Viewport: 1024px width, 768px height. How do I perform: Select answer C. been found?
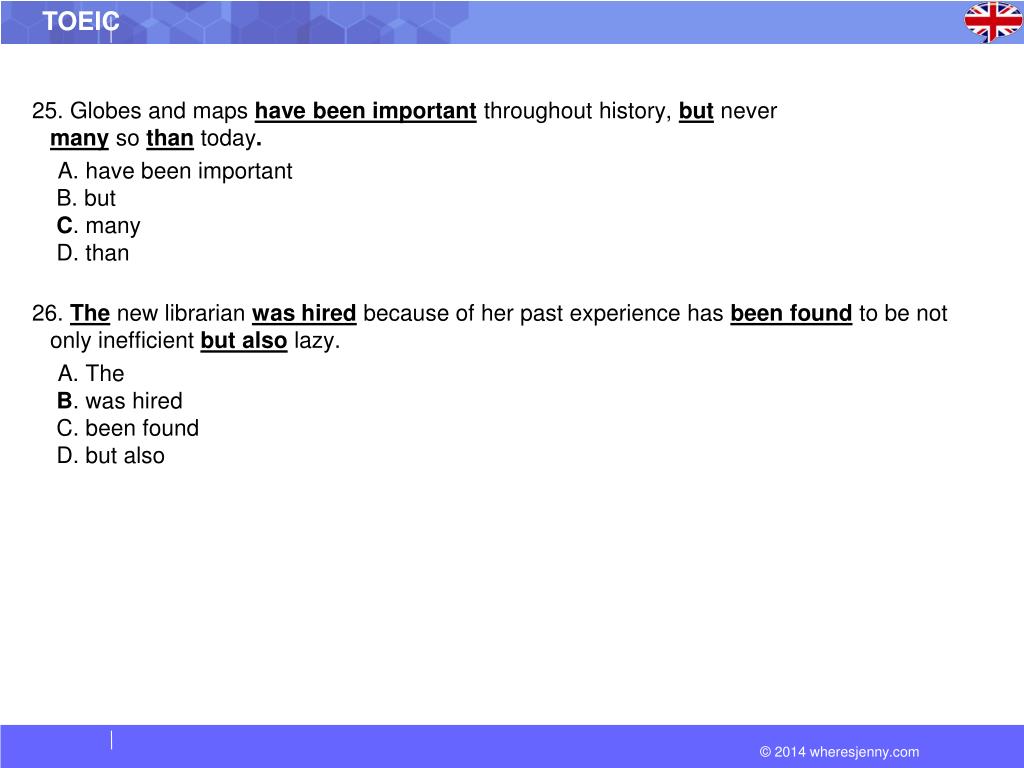[128, 428]
